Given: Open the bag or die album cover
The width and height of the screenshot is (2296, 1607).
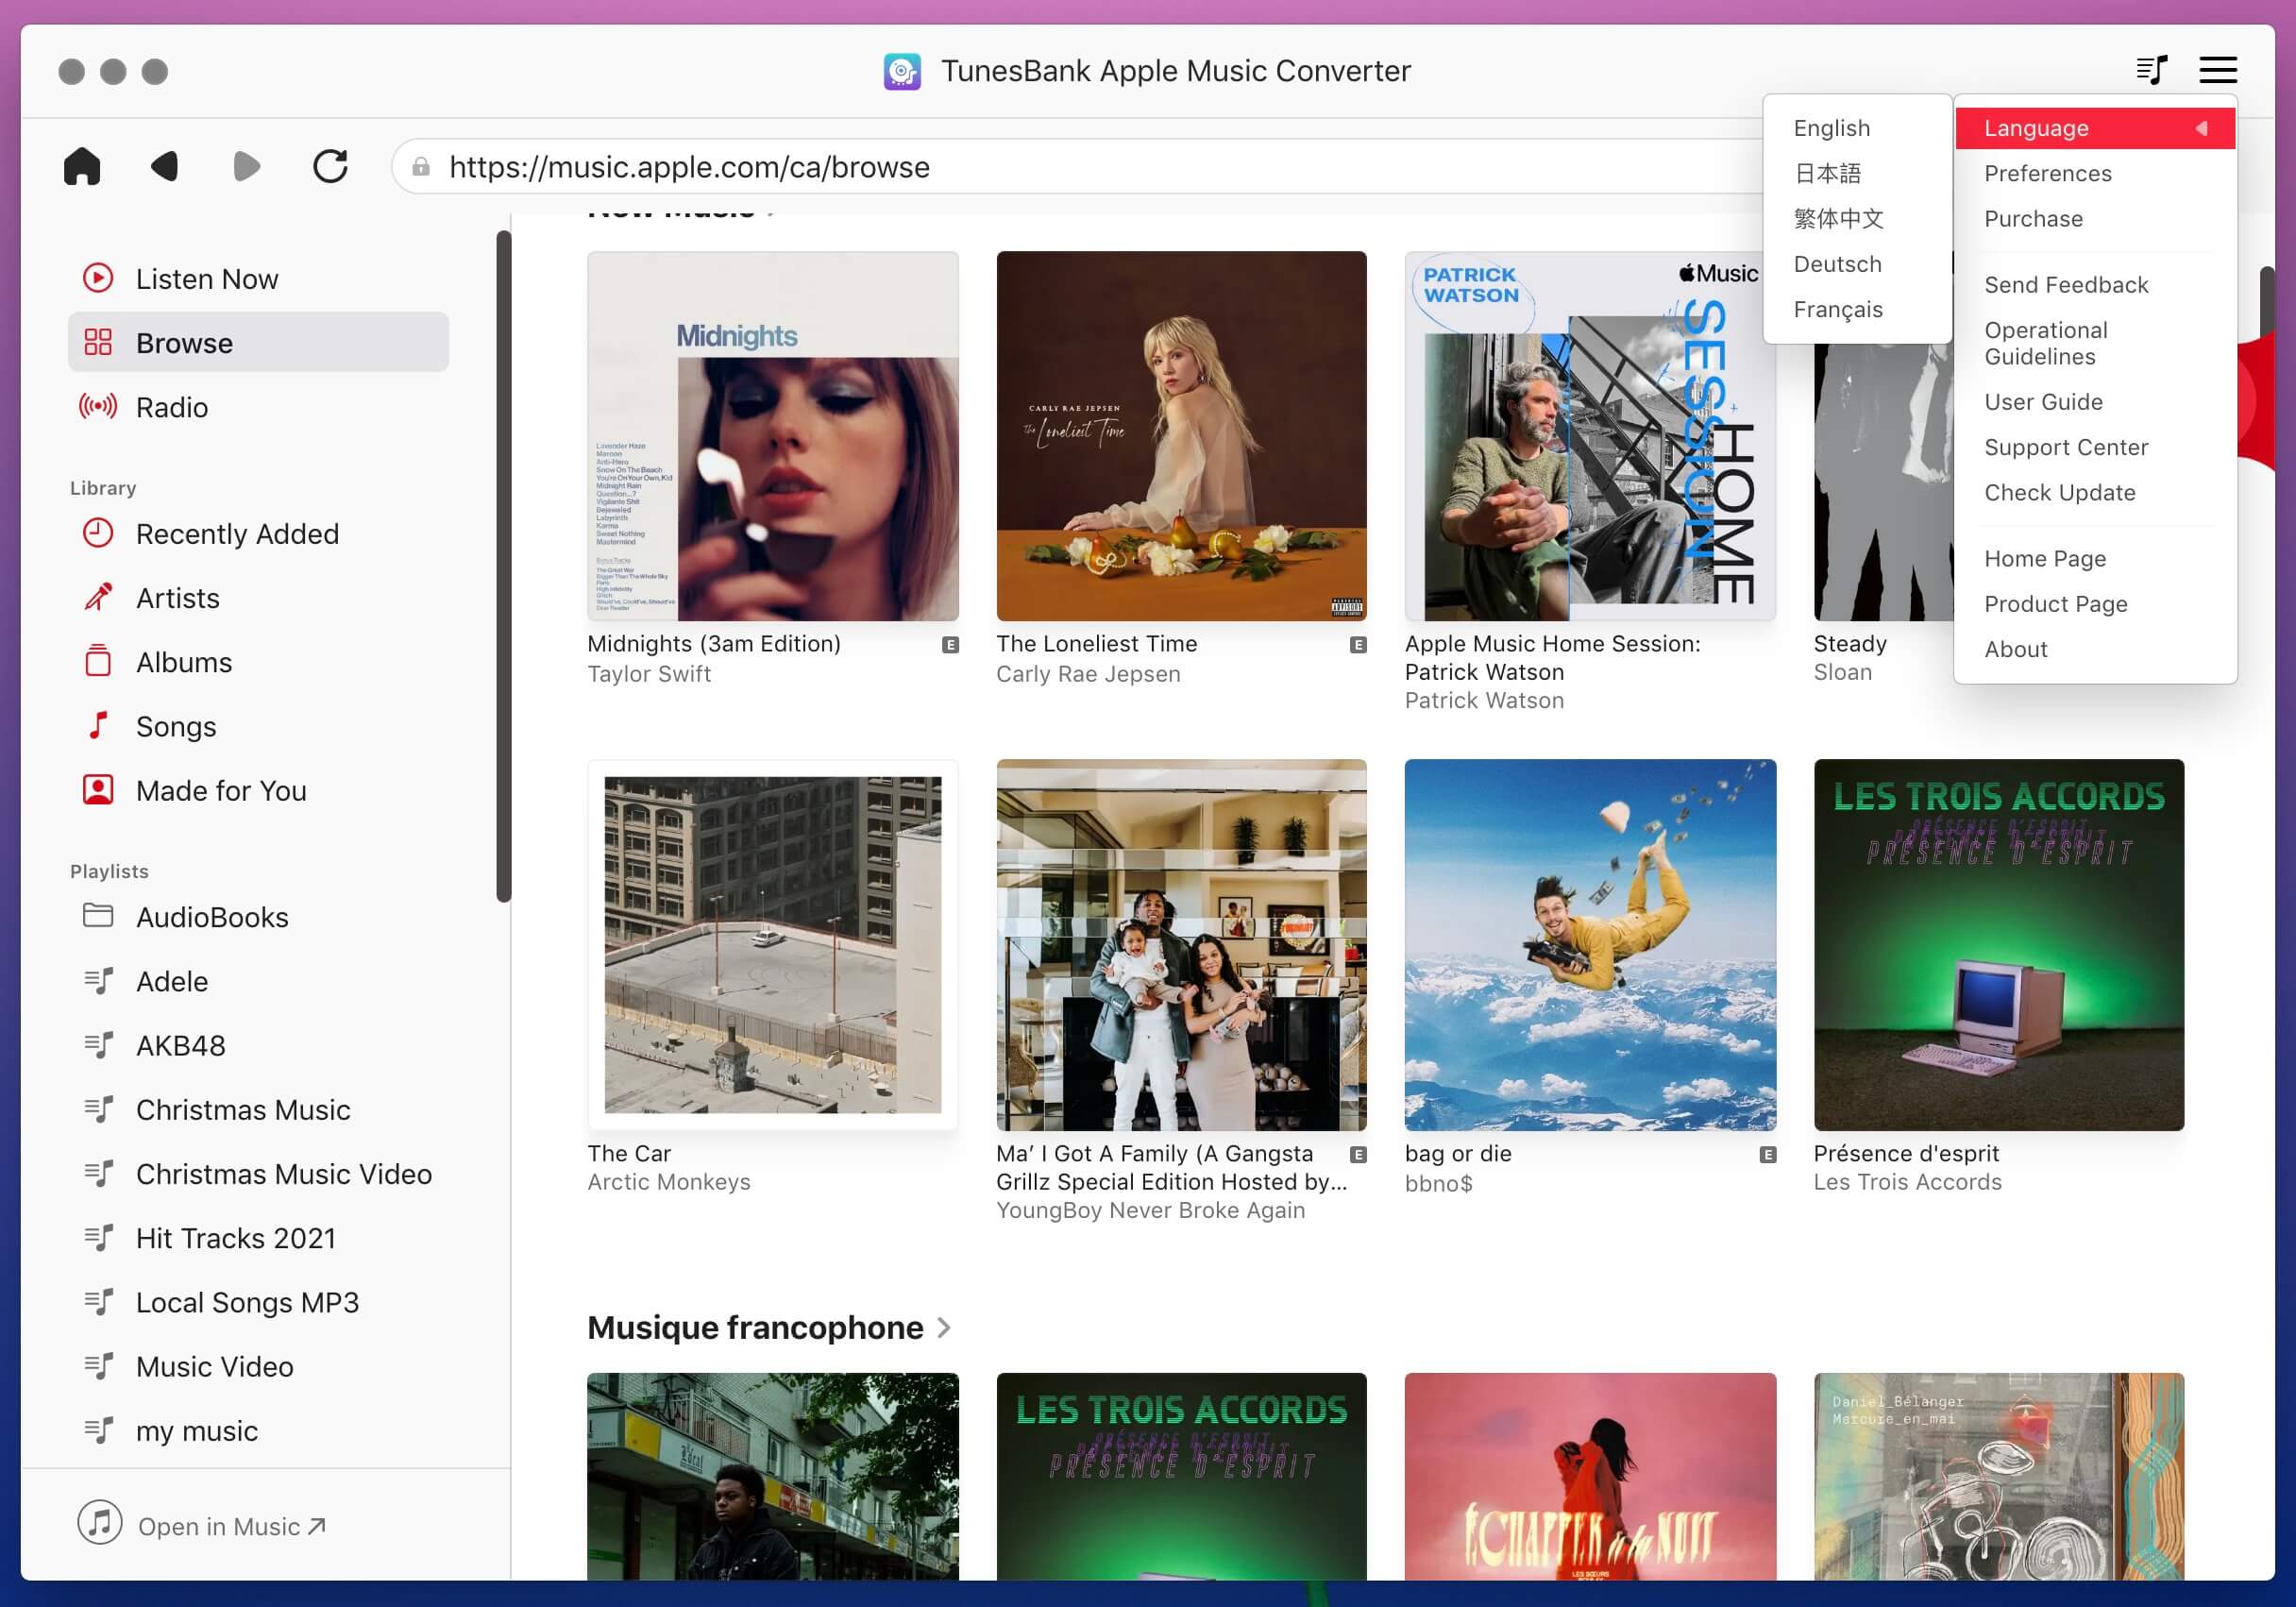Looking at the screenshot, I should (x=1590, y=945).
